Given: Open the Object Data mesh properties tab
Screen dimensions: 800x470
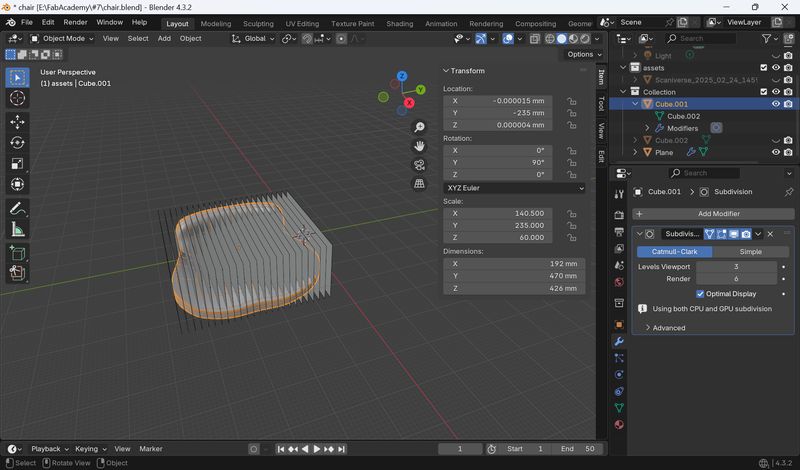Looking at the screenshot, I should point(619,408).
